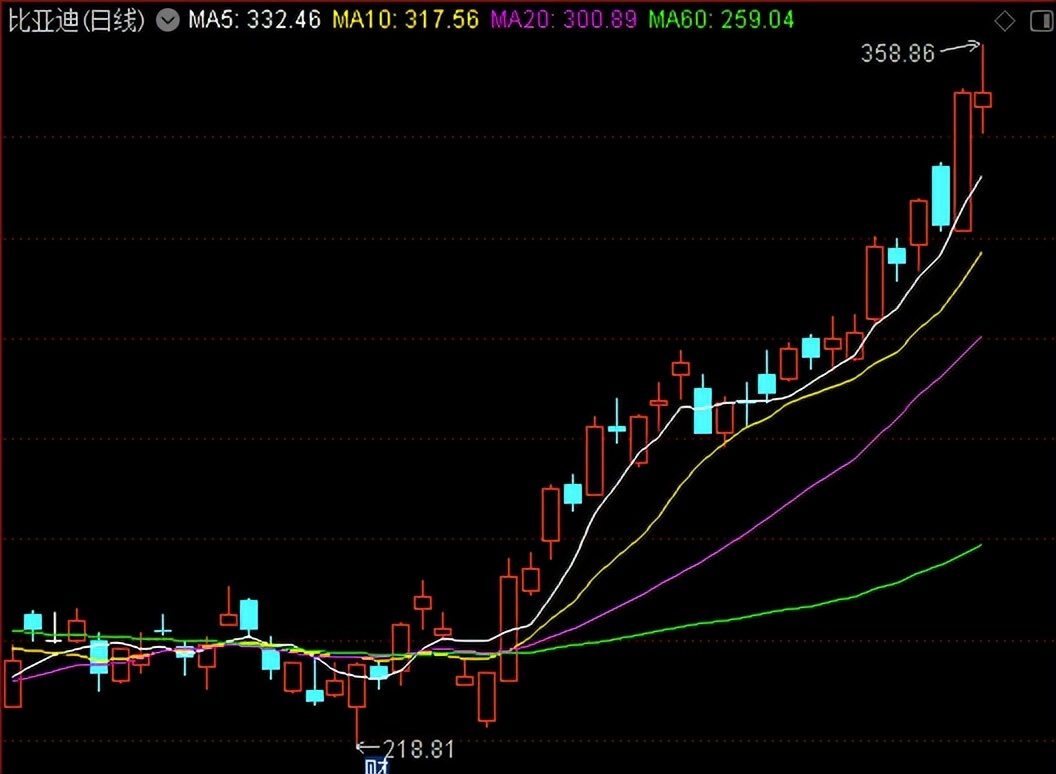Screen dimensions: 1056x774
Task: Click the MA60: 259.04 indicator label
Action: coord(721,20)
